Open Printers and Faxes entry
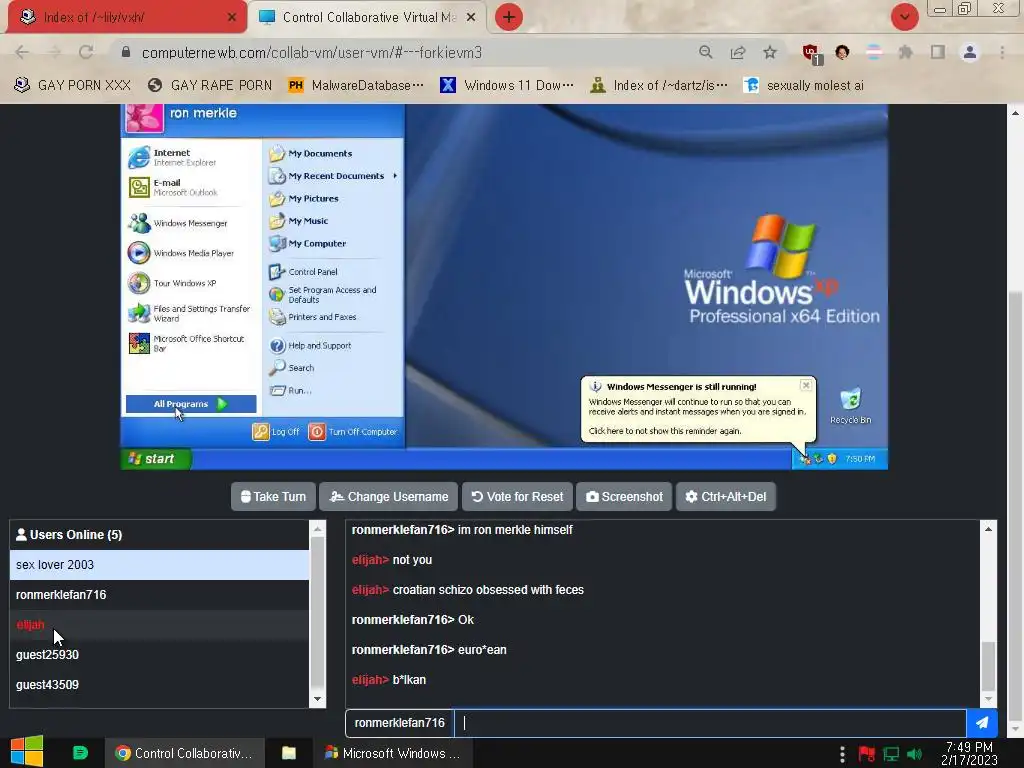Viewport: 1024px width, 768px height. tap(312, 317)
